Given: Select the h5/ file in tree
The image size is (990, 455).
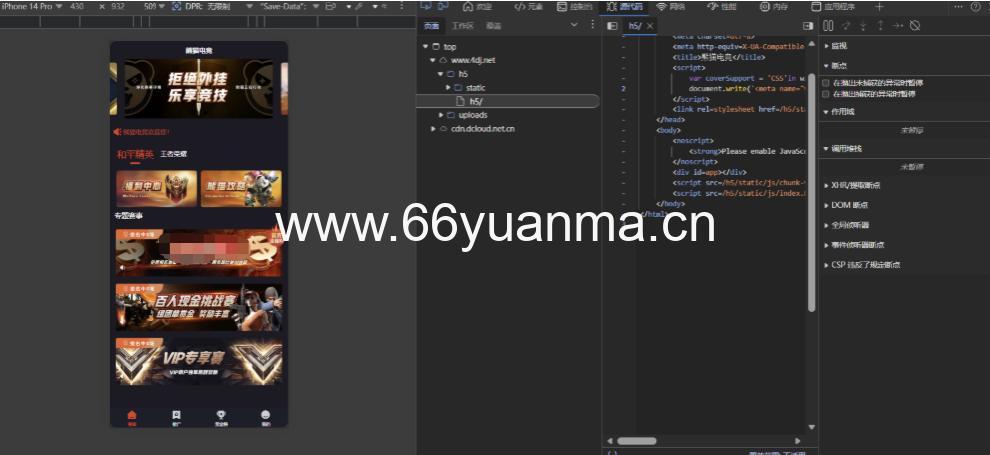Looking at the screenshot, I should 506,101.
